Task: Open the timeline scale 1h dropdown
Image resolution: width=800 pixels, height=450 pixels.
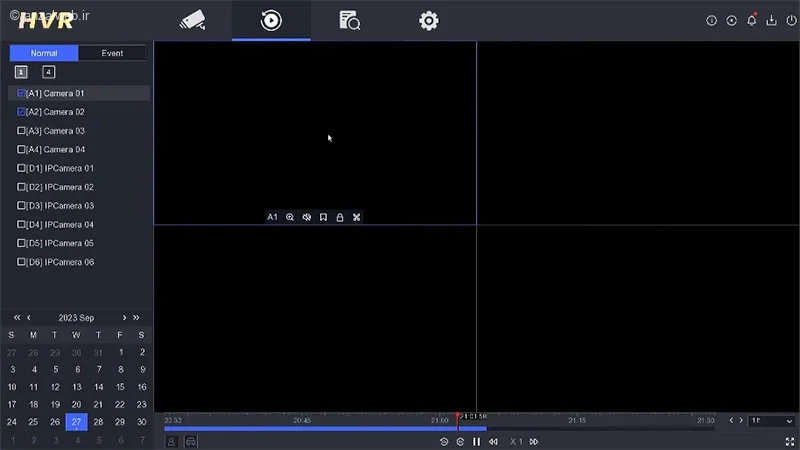Action: coord(771,421)
